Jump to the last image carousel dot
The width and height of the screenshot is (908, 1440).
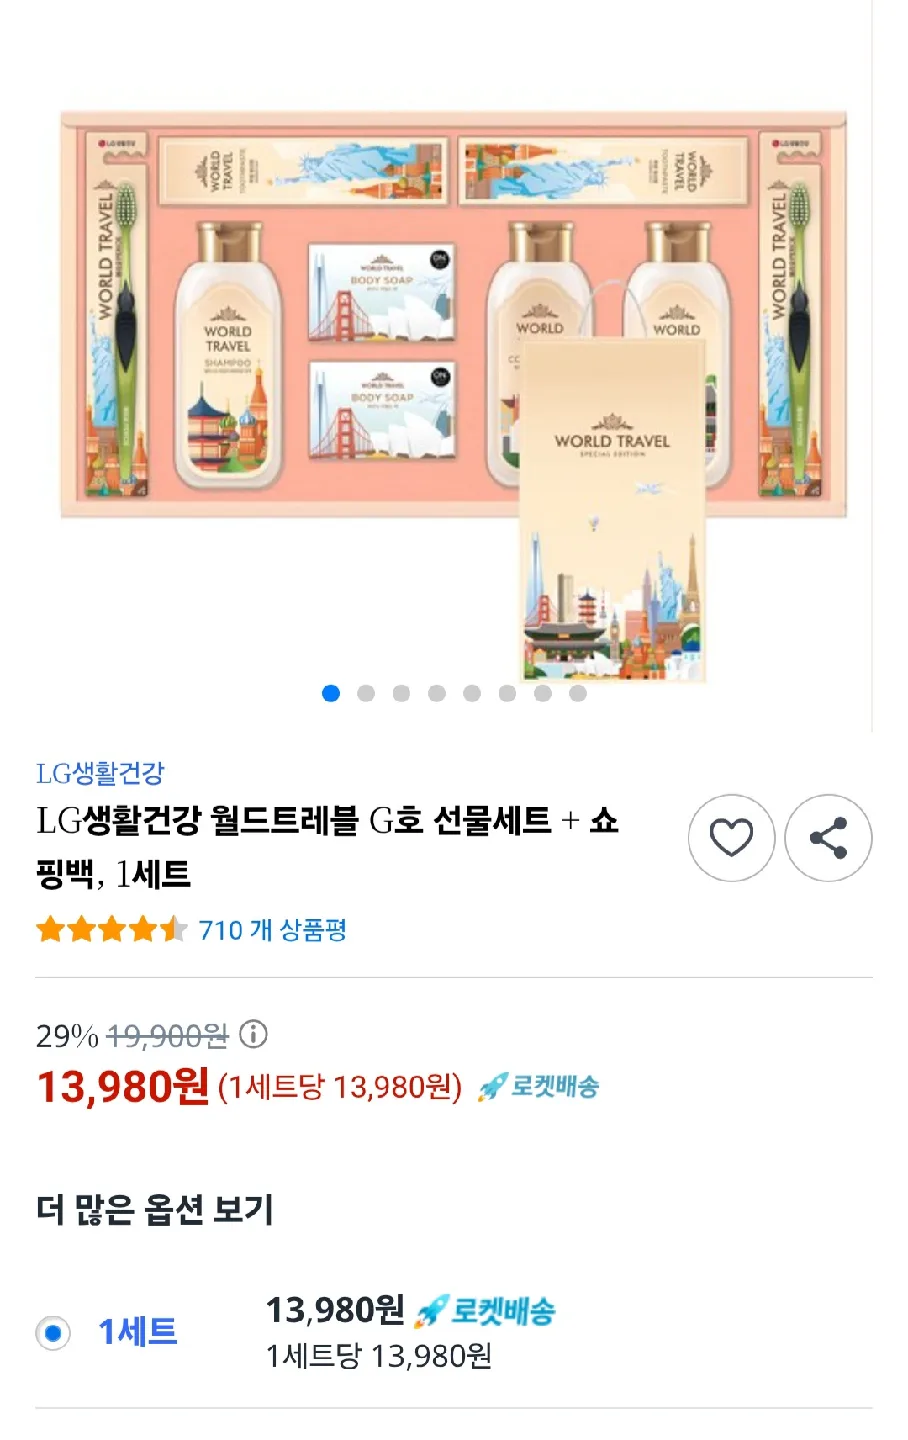[578, 693]
